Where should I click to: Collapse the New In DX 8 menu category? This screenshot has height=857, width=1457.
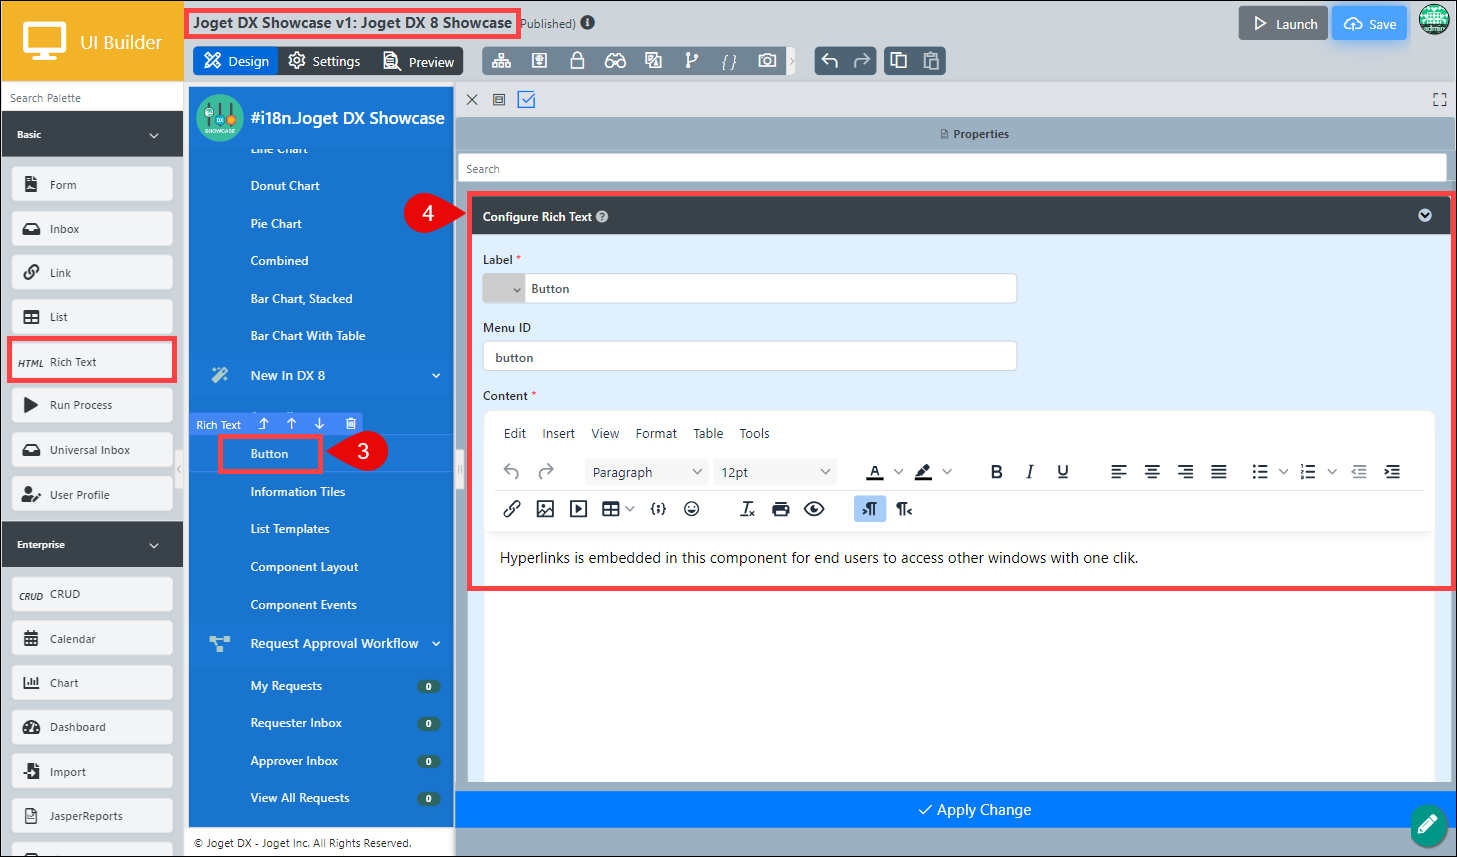tap(436, 376)
